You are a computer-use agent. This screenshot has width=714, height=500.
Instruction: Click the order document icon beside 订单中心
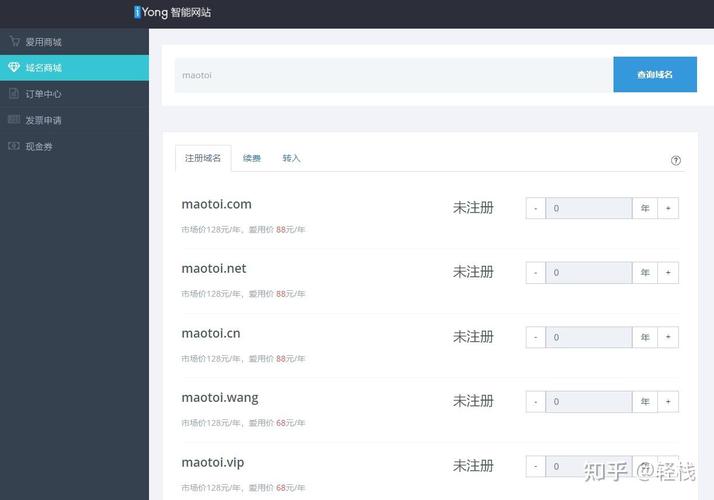[x=14, y=94]
